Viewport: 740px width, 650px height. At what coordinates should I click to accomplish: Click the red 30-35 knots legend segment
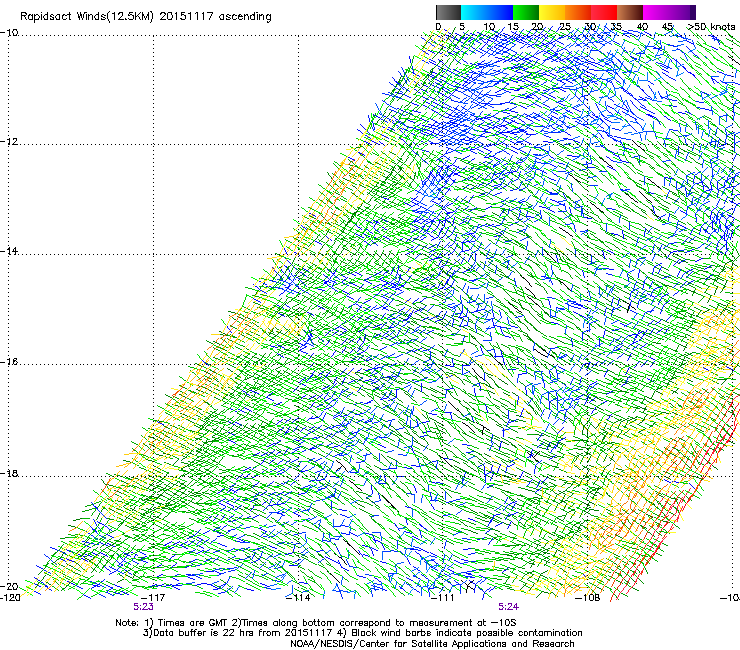[x=604, y=12]
